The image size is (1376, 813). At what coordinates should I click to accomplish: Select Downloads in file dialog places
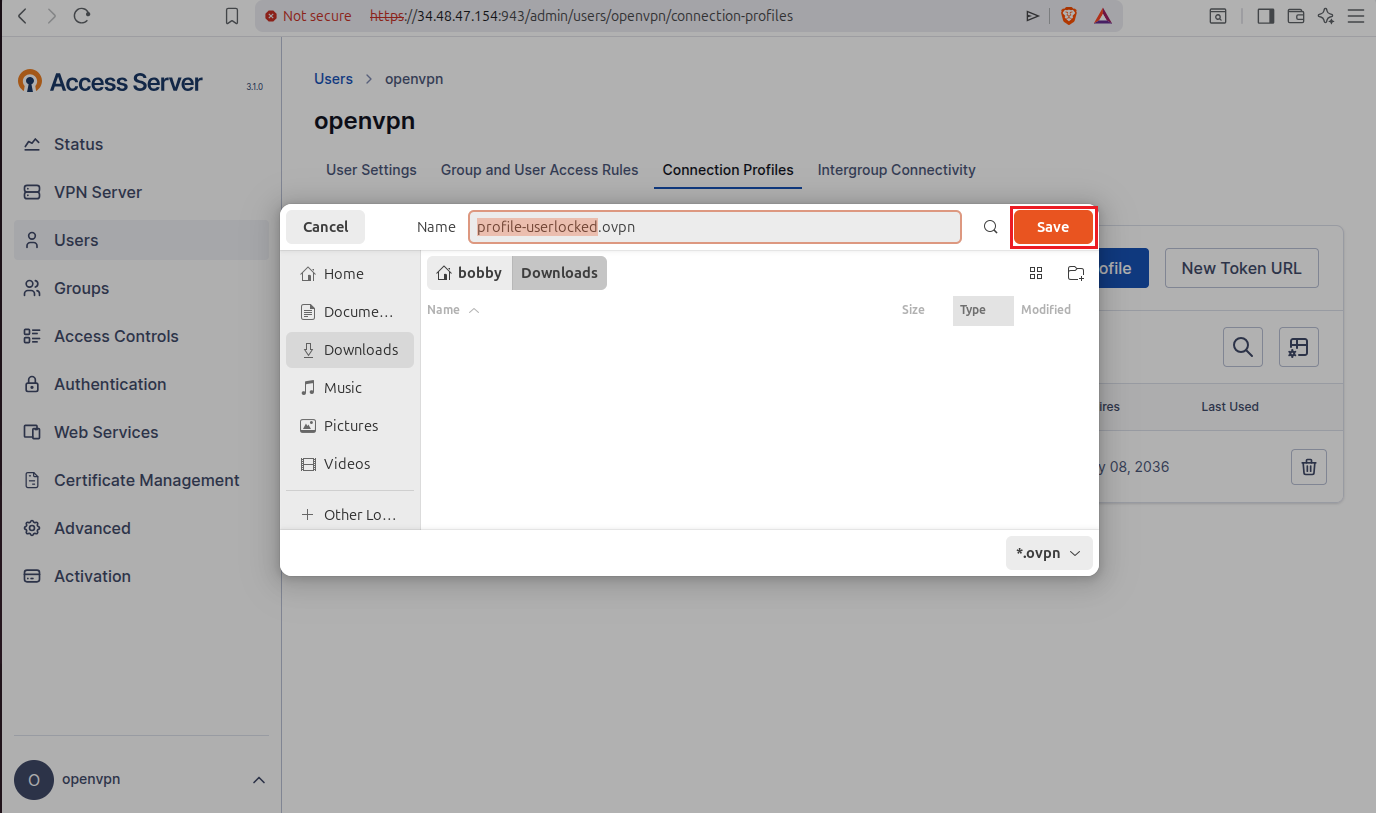click(350, 350)
